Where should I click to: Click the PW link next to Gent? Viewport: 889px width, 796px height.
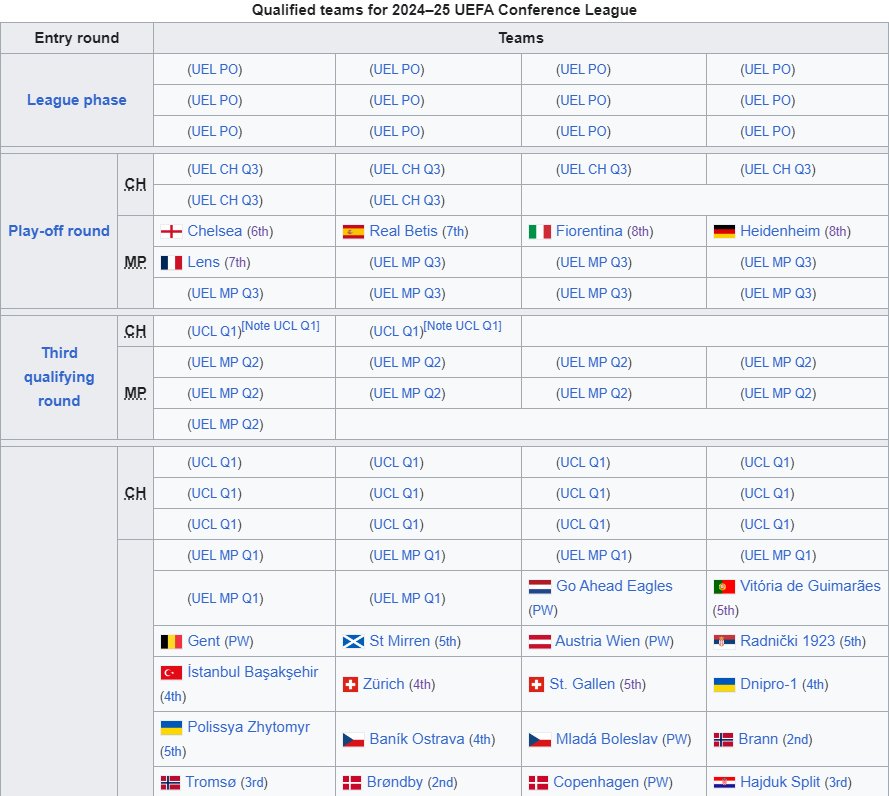click(x=239, y=641)
